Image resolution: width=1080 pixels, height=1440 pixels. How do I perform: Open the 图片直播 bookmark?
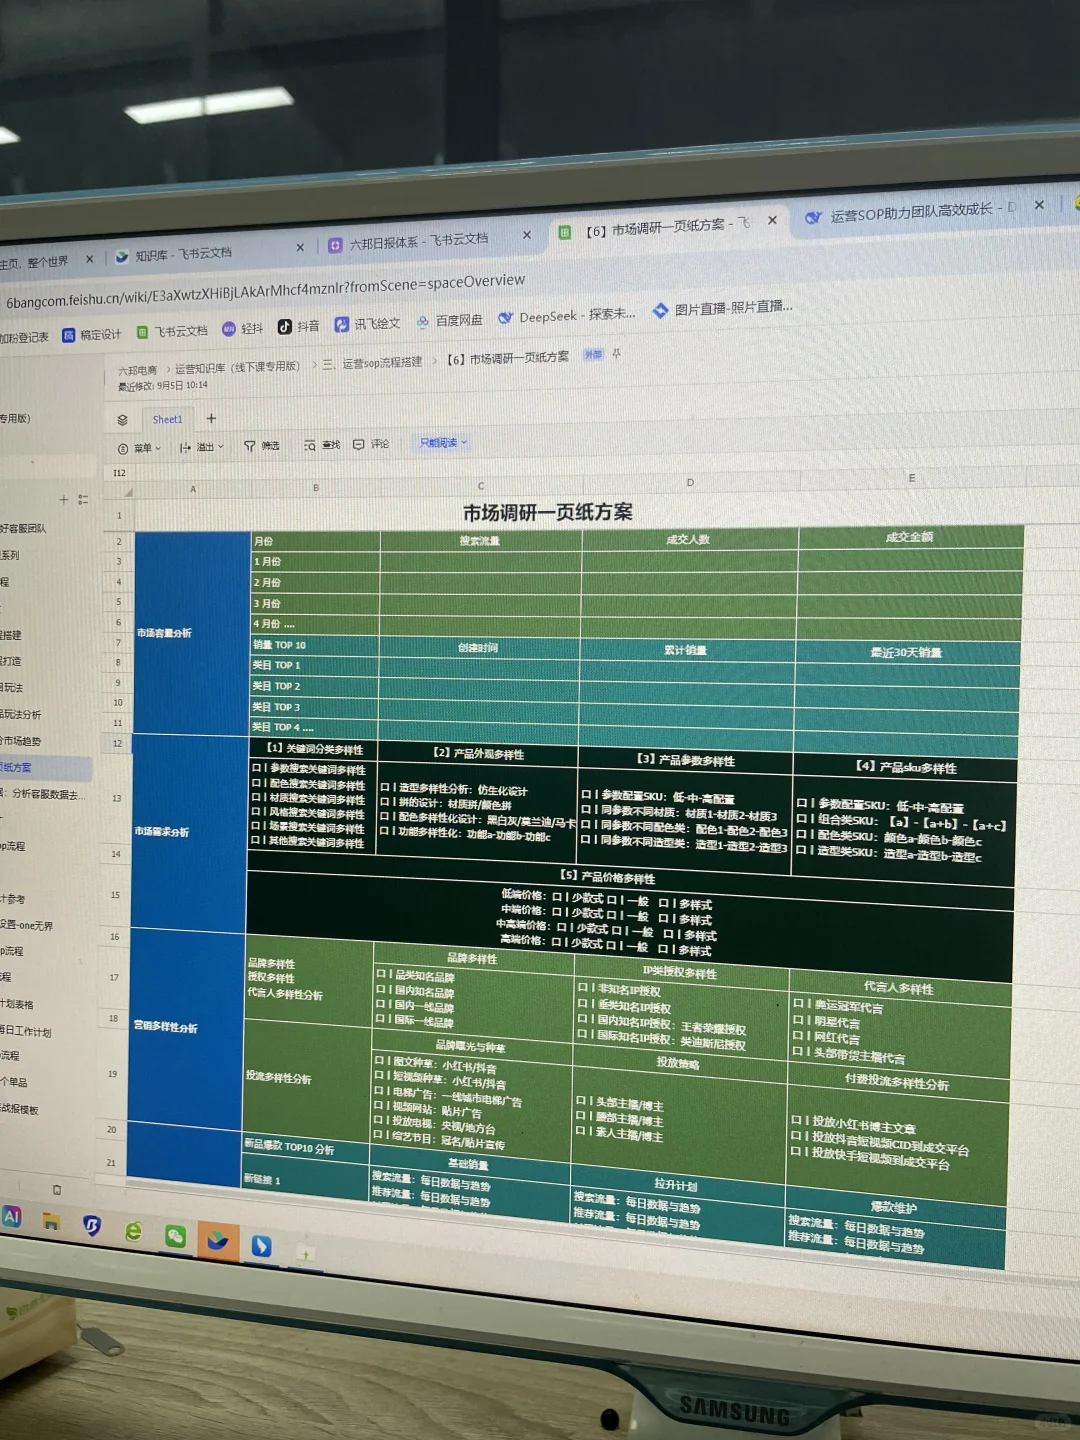722,308
